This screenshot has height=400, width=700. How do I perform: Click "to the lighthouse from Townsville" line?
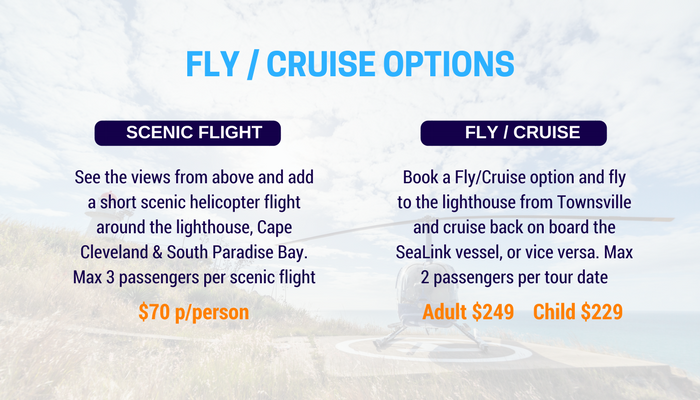coord(514,202)
